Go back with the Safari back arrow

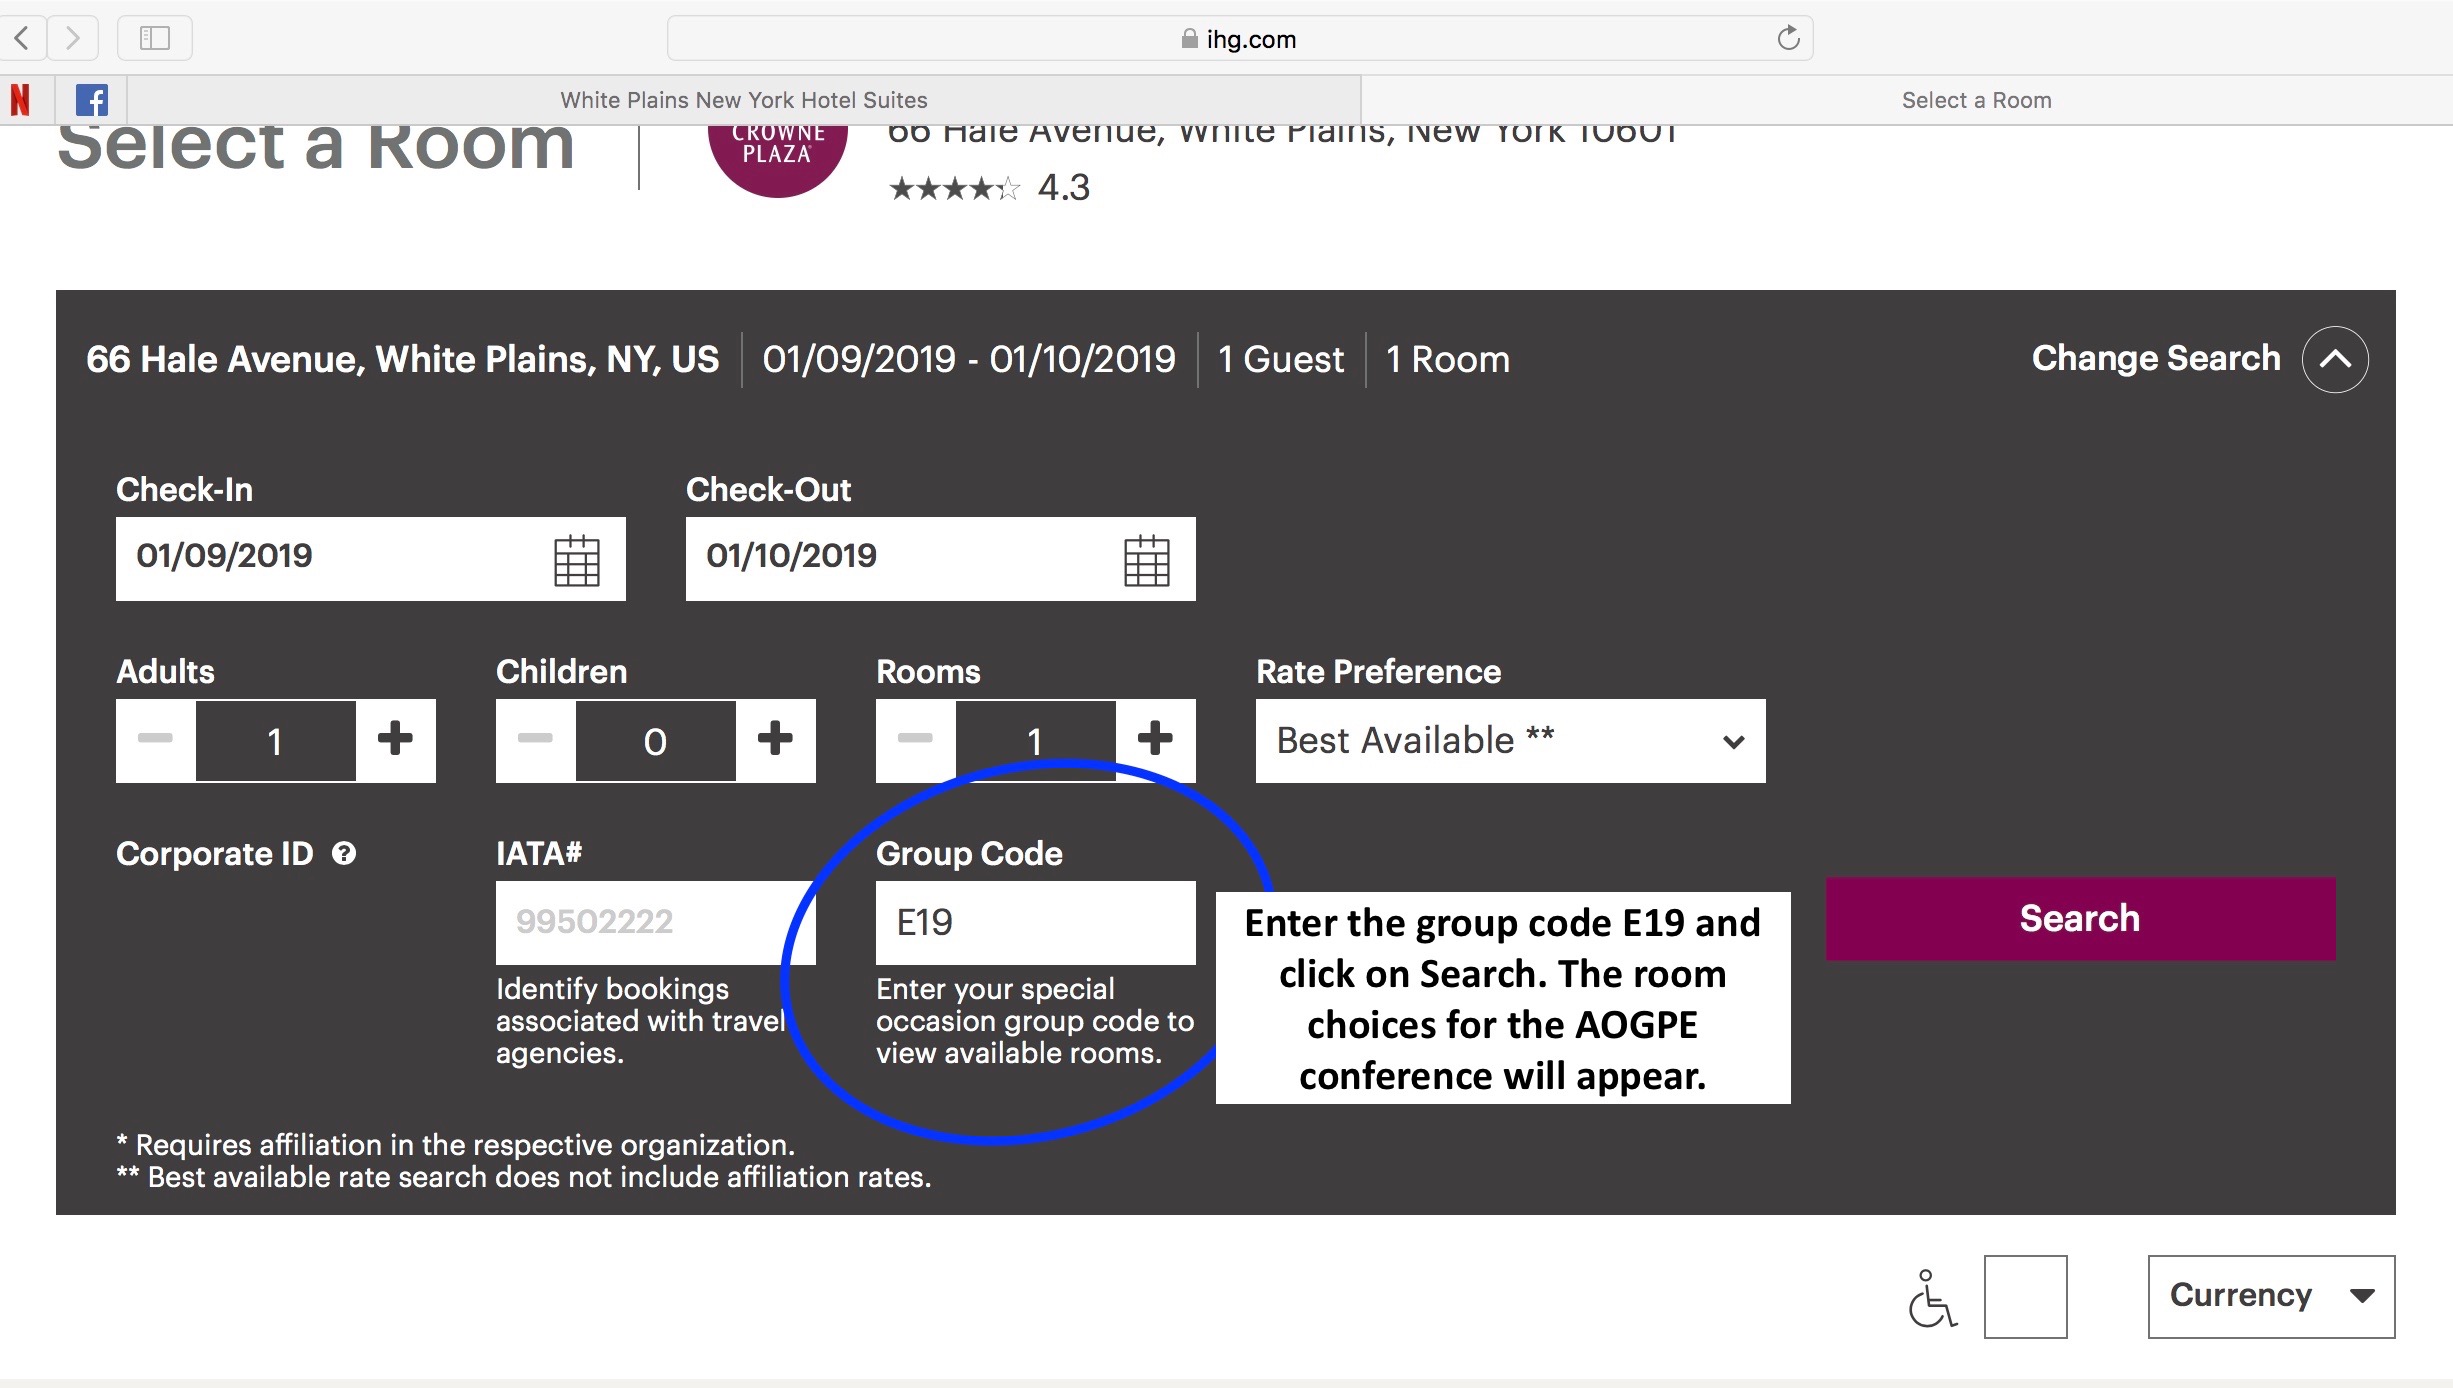click(x=22, y=38)
